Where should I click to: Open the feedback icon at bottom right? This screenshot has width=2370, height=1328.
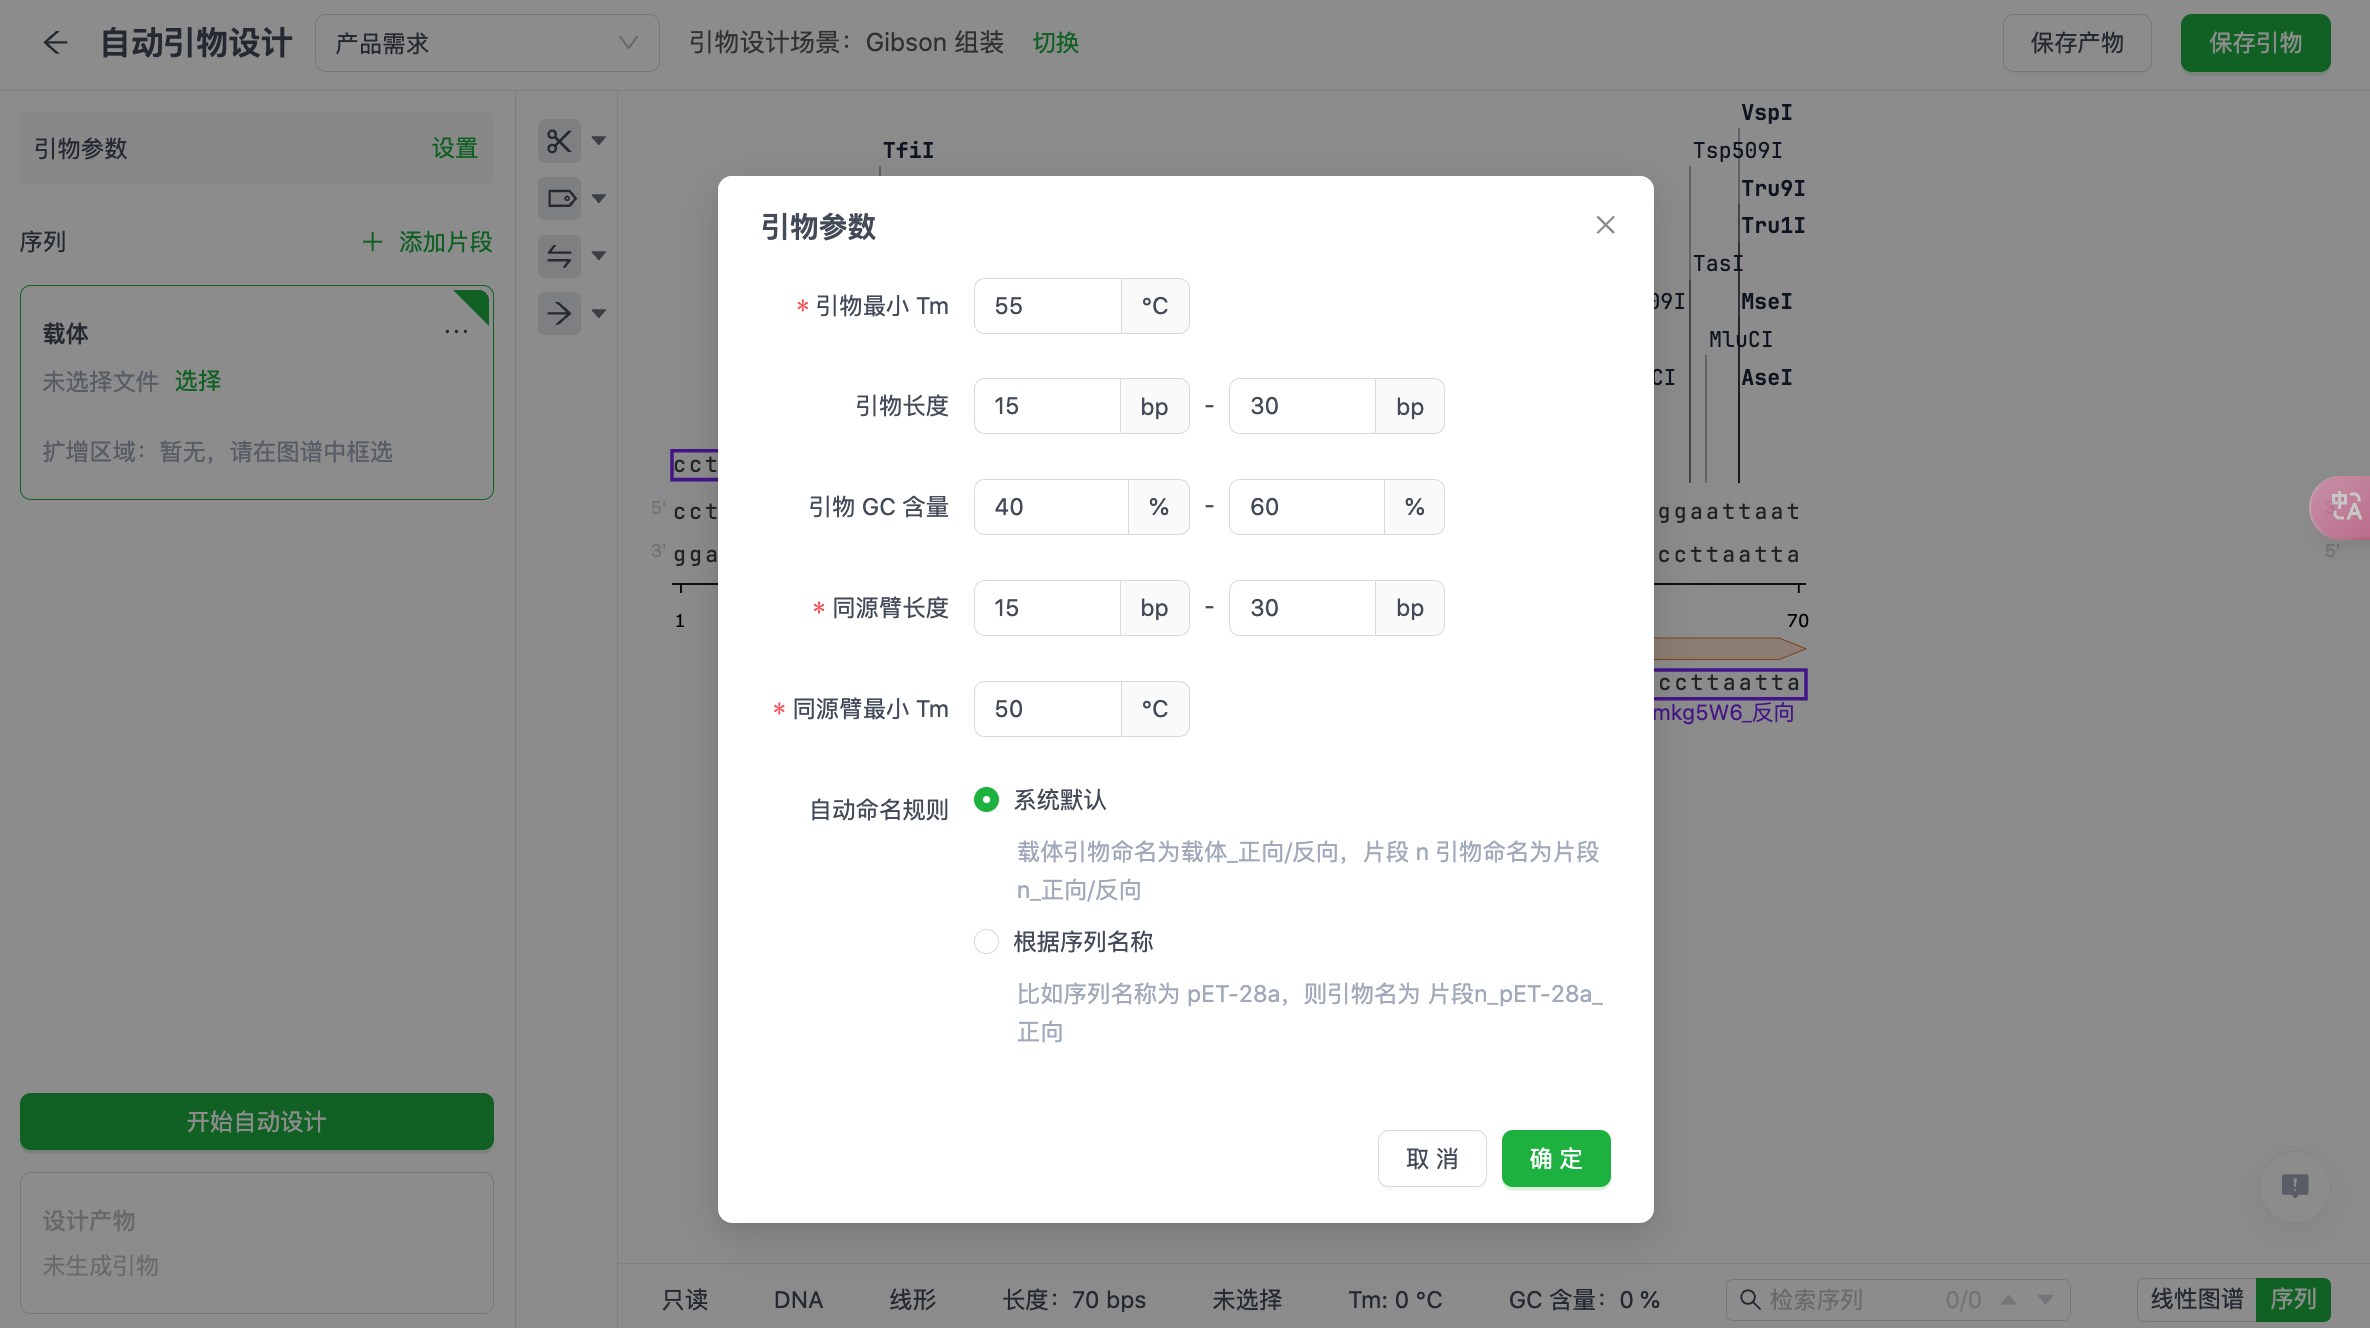click(2294, 1187)
